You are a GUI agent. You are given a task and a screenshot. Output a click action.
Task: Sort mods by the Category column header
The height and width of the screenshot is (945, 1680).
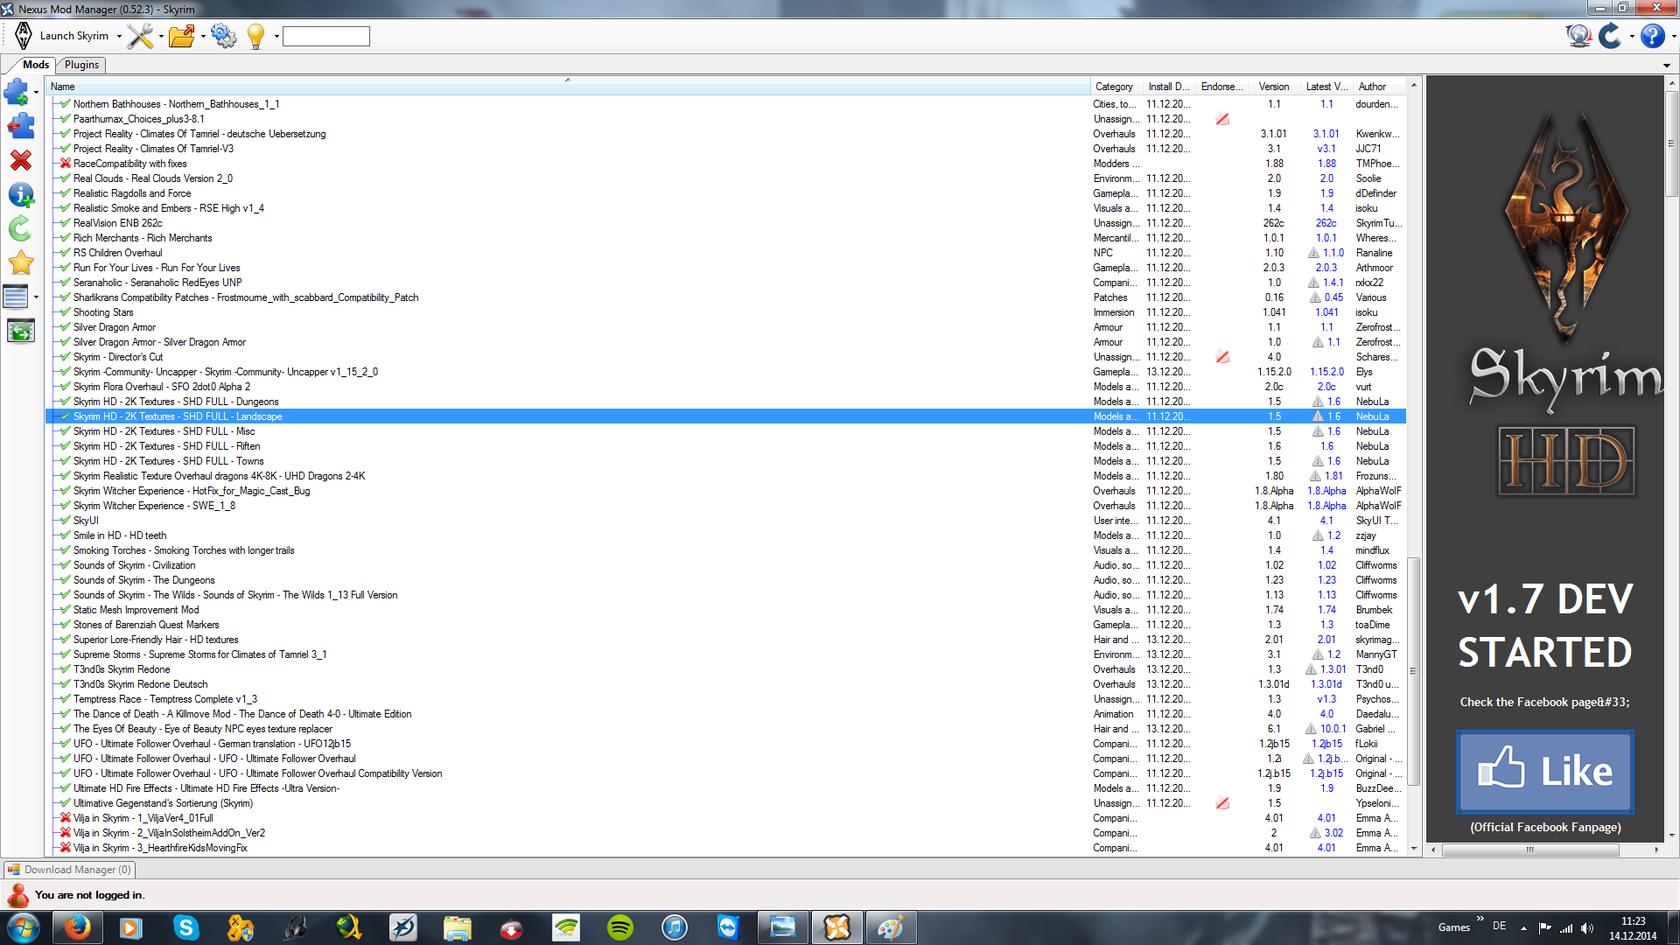[1113, 87]
